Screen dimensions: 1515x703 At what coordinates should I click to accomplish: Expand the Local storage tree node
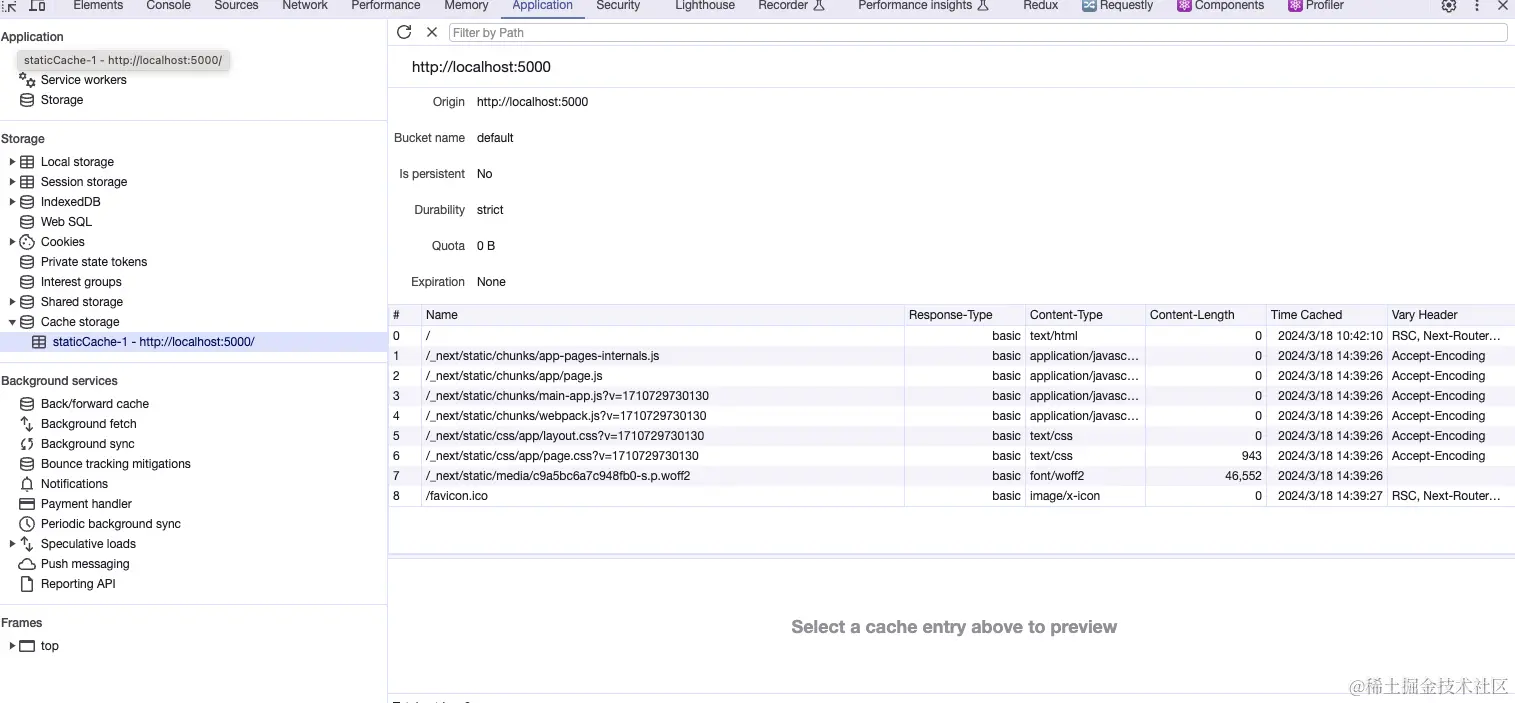12,162
